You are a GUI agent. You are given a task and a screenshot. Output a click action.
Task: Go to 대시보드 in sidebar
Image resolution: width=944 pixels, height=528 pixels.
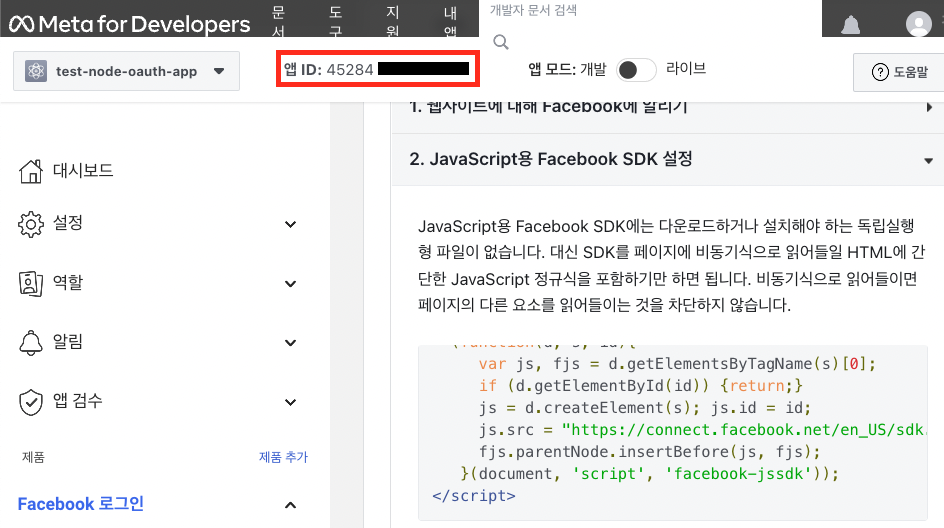[x=83, y=170]
